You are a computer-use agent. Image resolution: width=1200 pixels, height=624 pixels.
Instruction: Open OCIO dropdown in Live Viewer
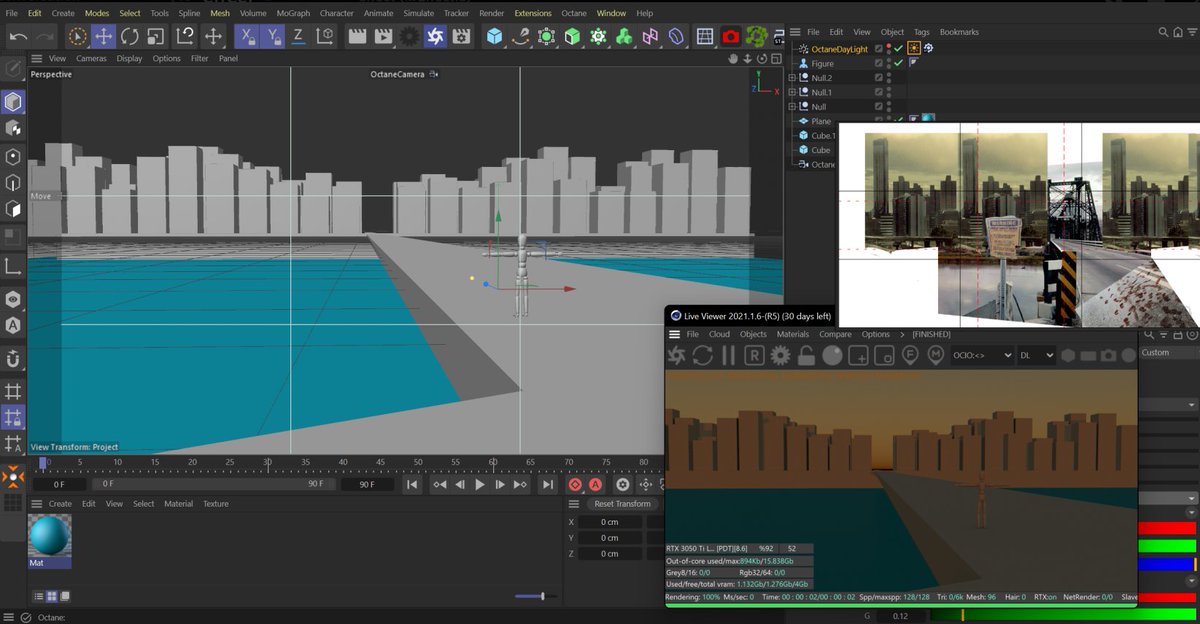[x=980, y=355]
